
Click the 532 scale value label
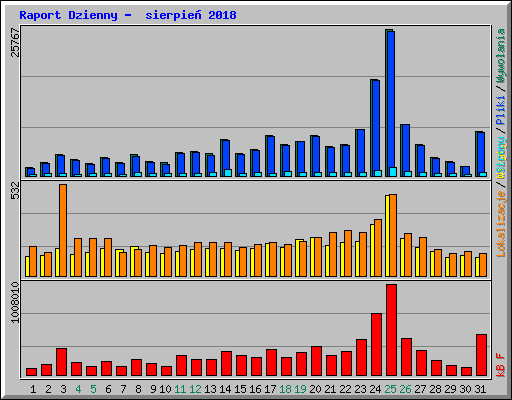15,191
